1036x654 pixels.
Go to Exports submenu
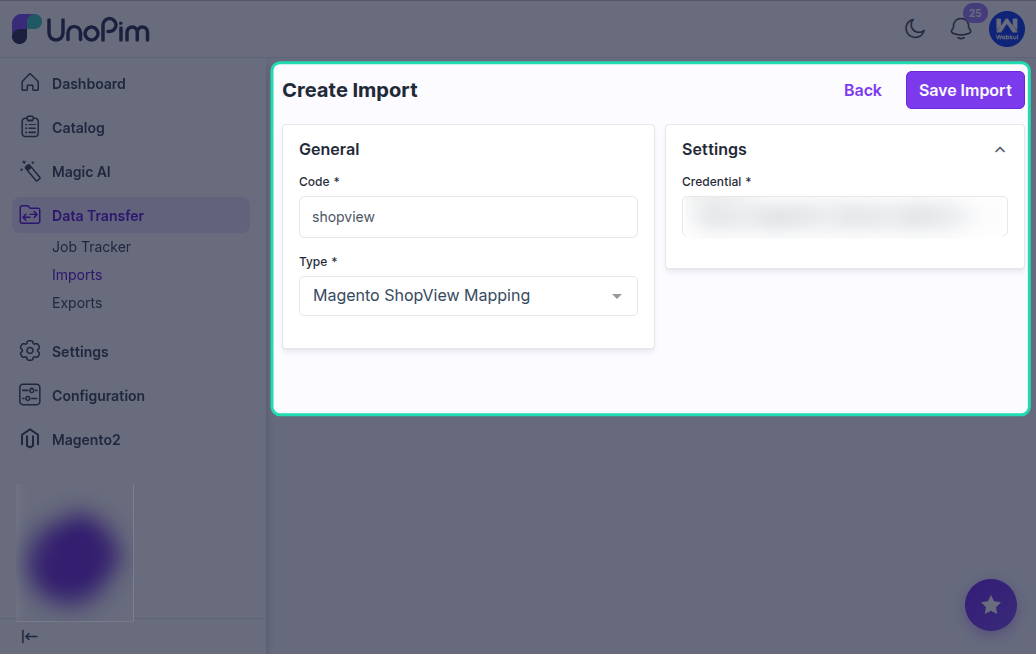[x=77, y=303]
